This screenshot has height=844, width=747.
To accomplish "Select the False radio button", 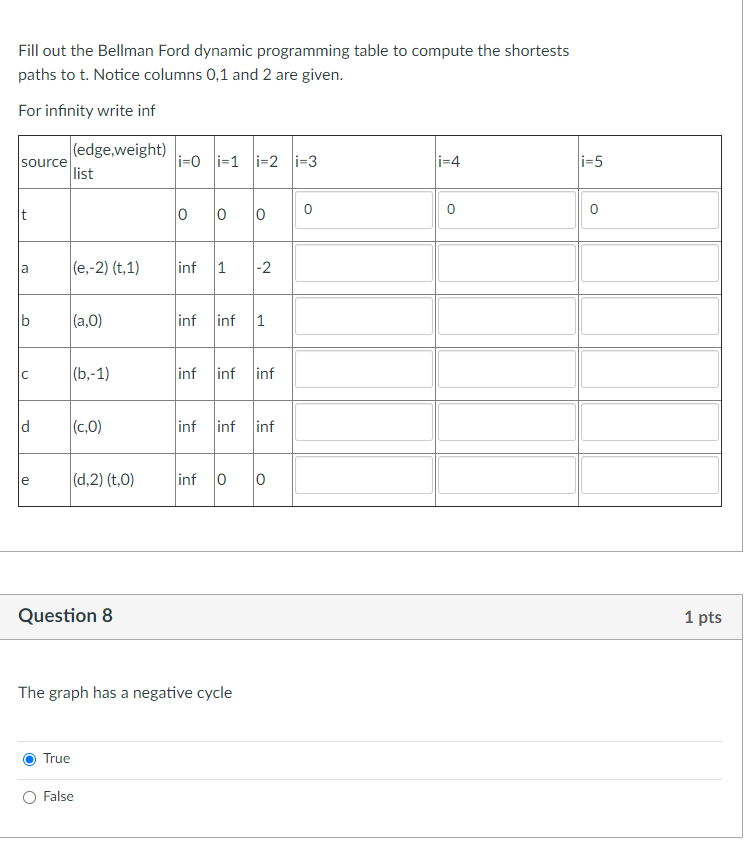I will coord(30,796).
